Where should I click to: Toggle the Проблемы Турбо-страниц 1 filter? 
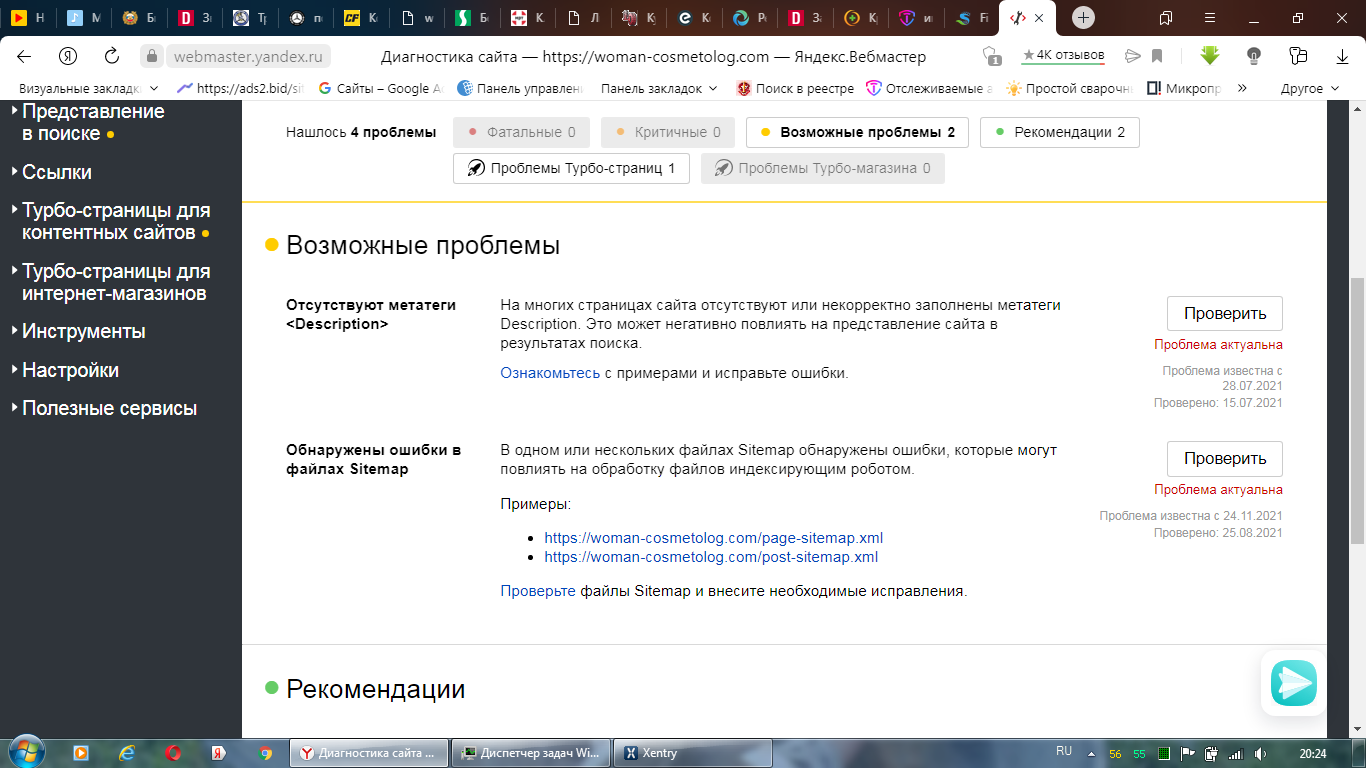[x=571, y=168]
